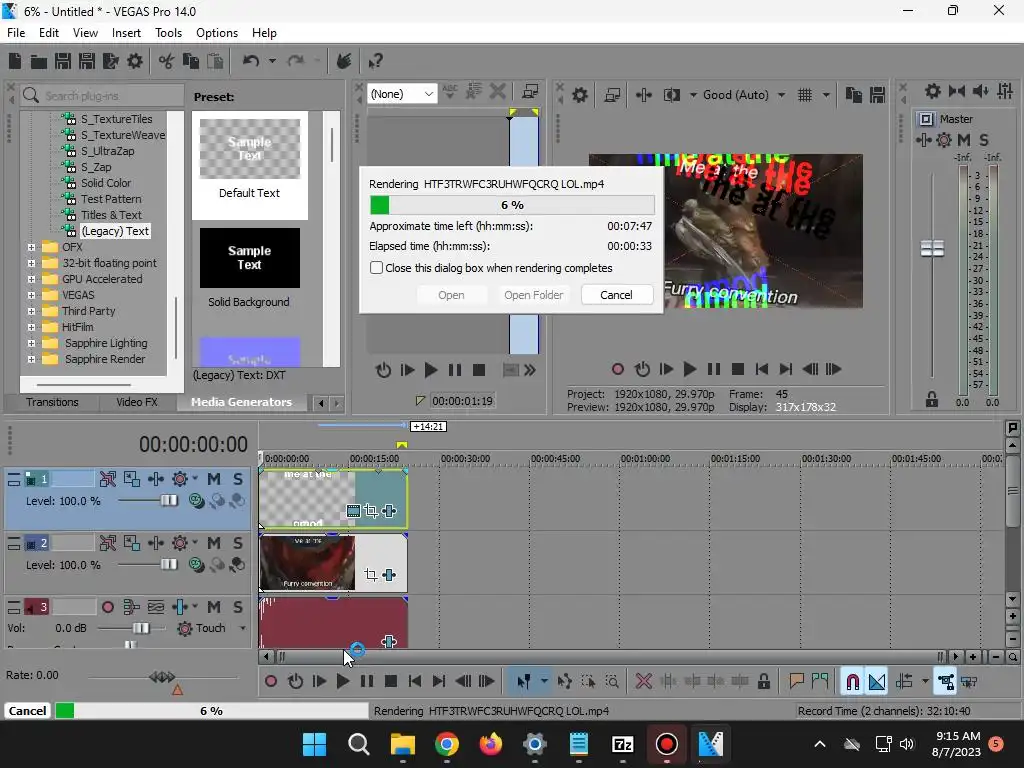Click the Cut scissors icon
The image size is (1024, 768).
tap(166, 61)
